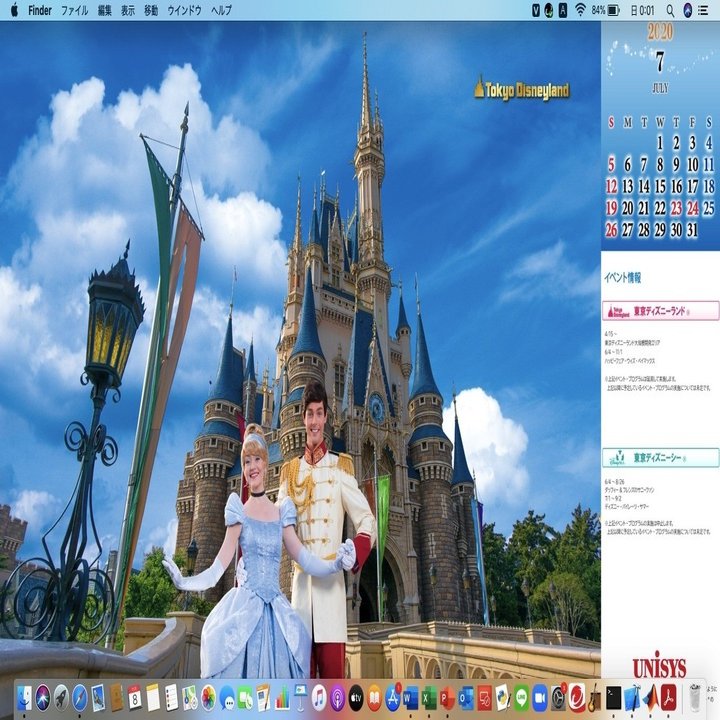Launch Zoom from the Dock

(x=540, y=698)
